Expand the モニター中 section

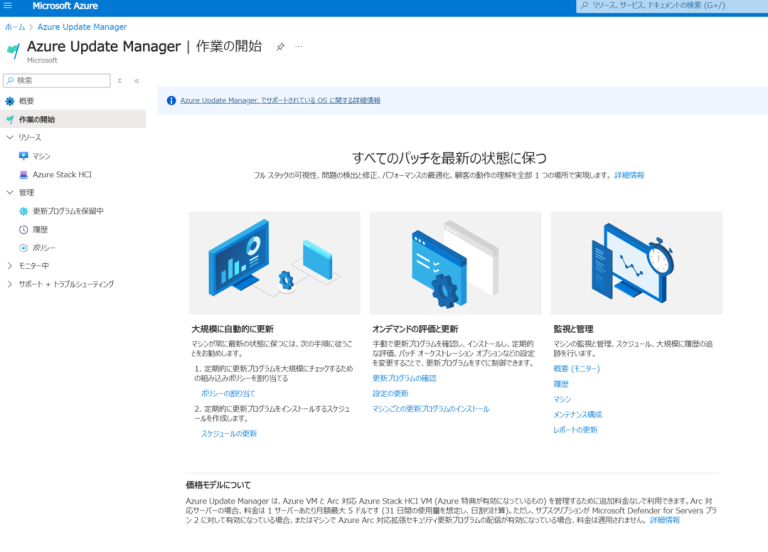coord(10,265)
